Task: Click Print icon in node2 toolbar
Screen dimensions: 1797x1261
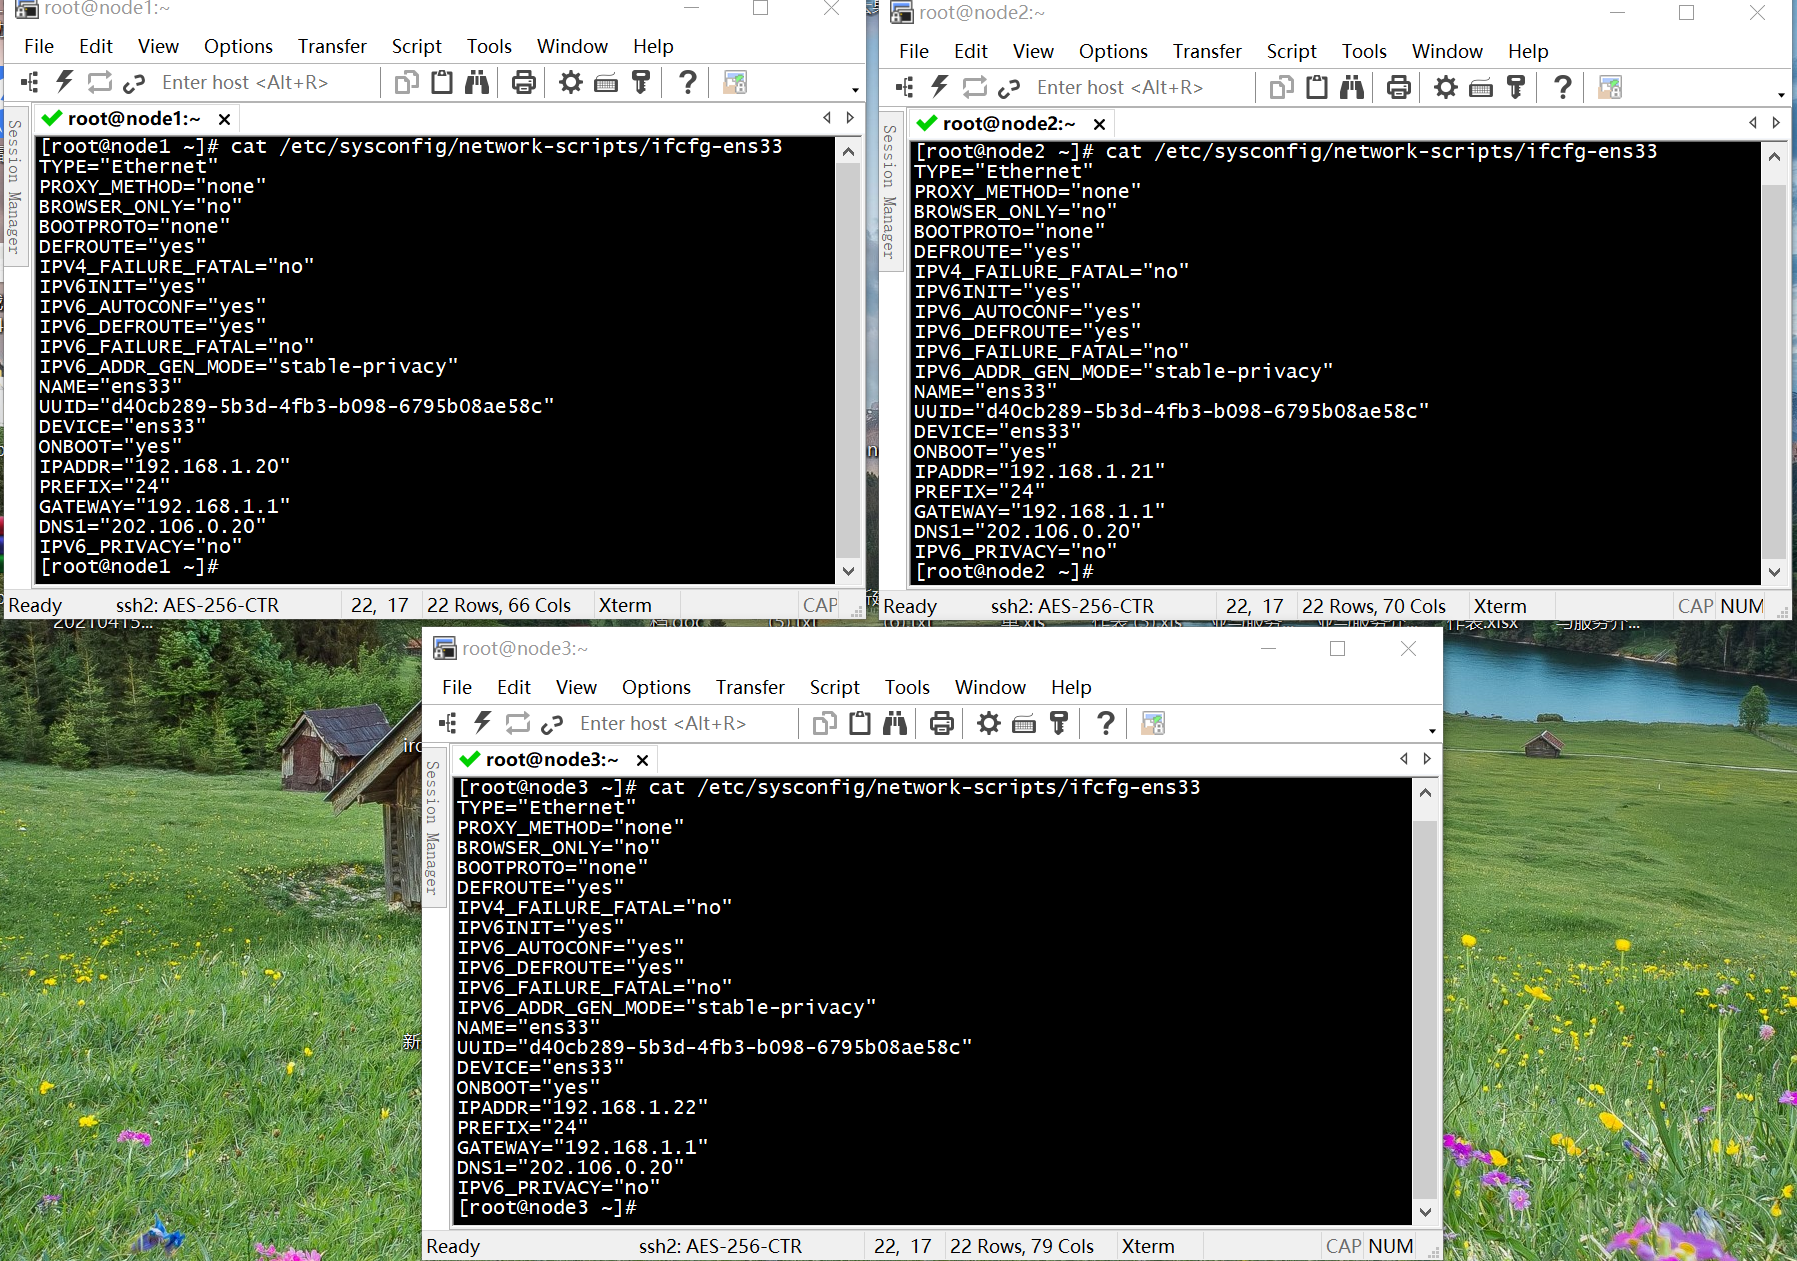Action: pyautogui.click(x=1399, y=87)
